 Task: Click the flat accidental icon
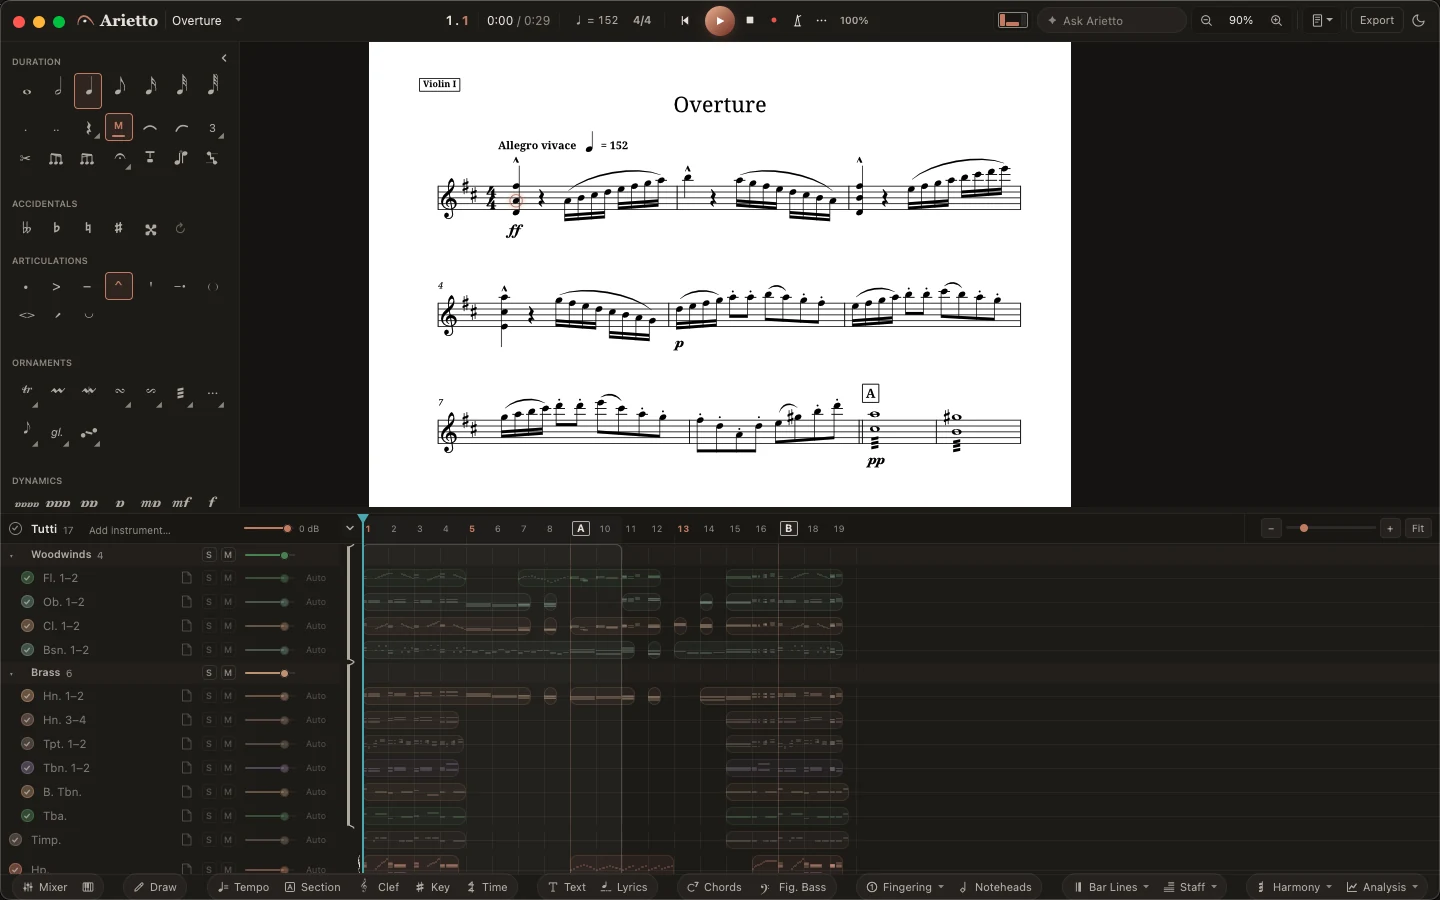point(57,228)
